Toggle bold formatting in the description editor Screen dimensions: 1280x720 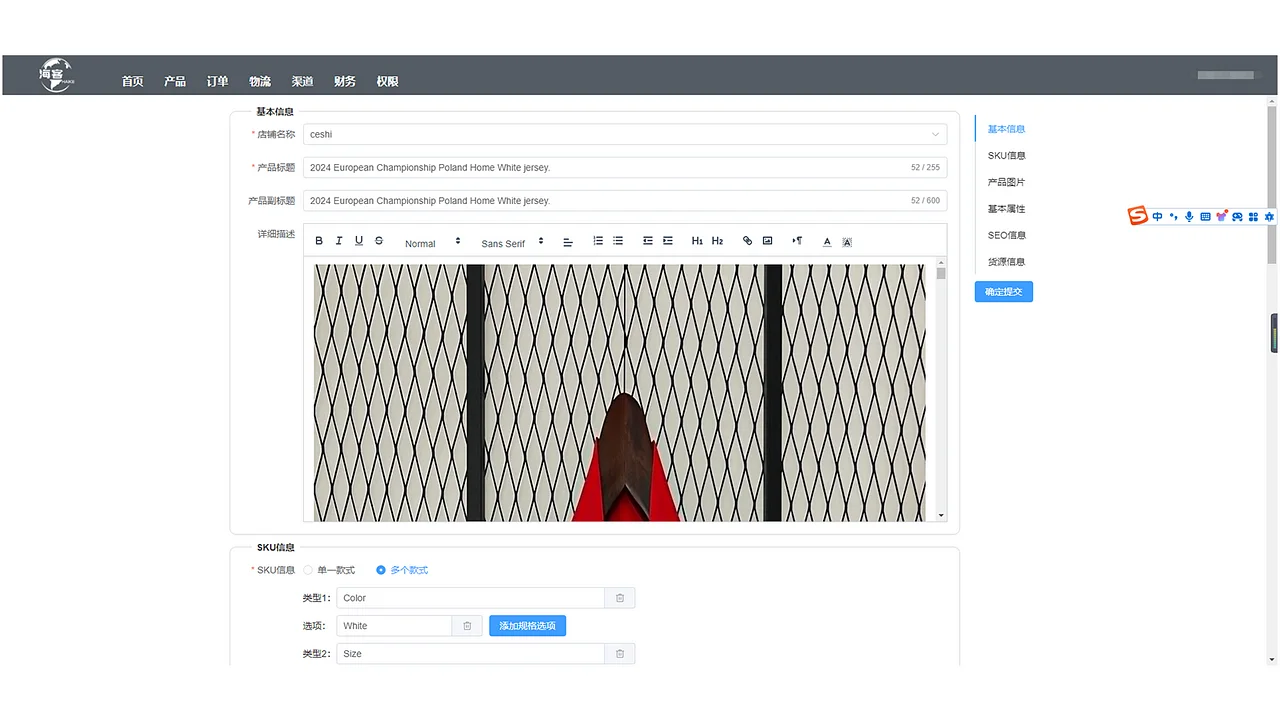coord(319,240)
